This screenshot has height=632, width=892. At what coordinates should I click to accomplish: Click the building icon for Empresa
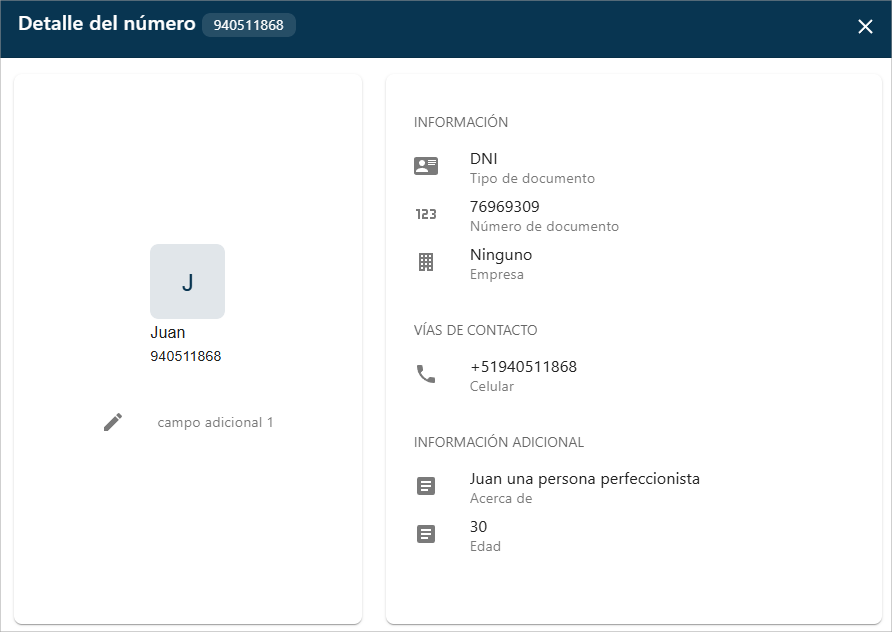[x=426, y=263]
